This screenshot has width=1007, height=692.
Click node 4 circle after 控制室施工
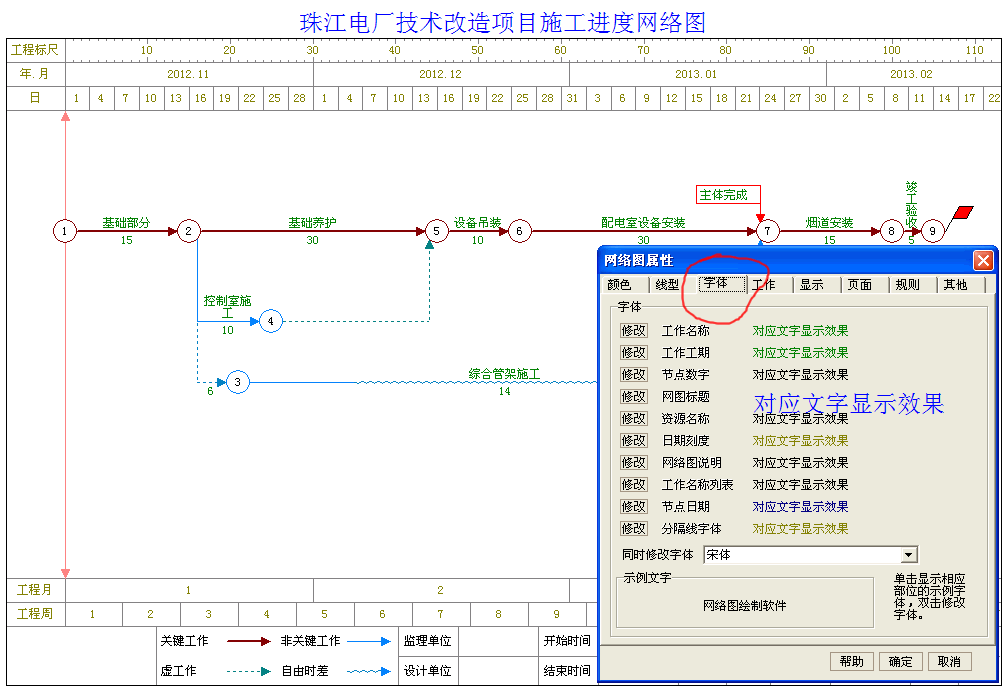click(x=271, y=321)
